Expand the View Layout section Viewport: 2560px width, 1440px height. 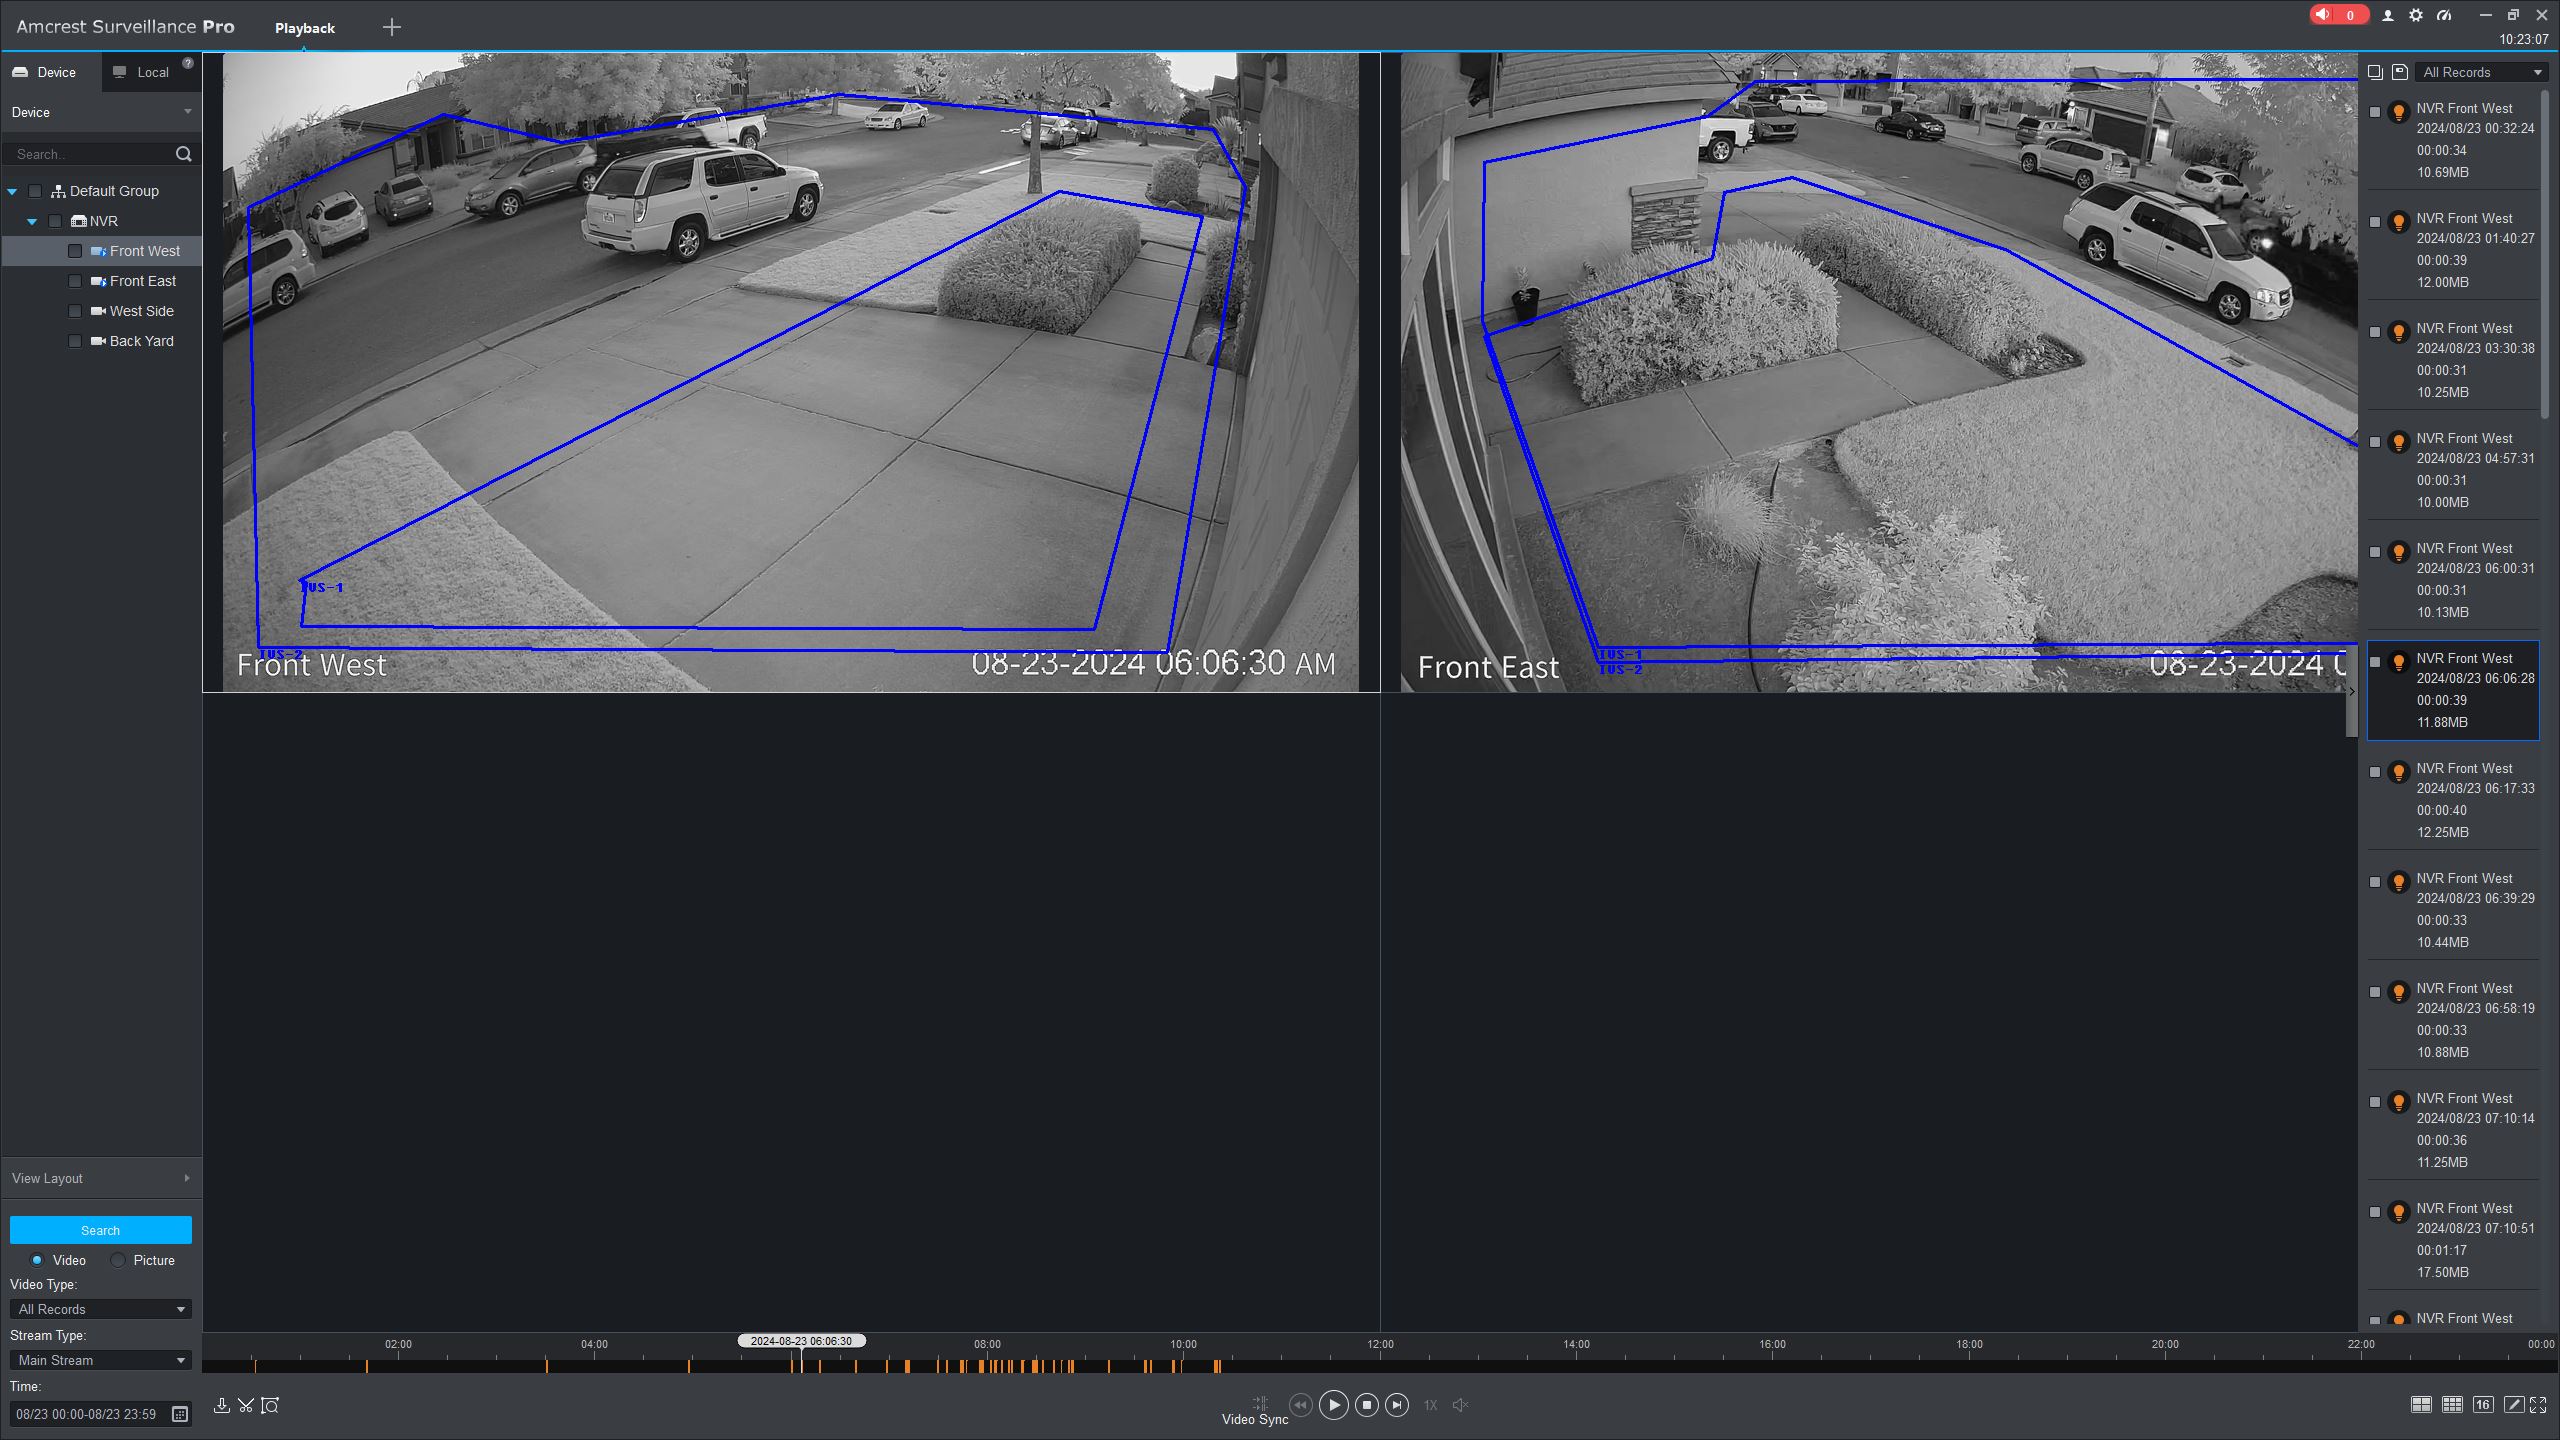(x=101, y=1178)
